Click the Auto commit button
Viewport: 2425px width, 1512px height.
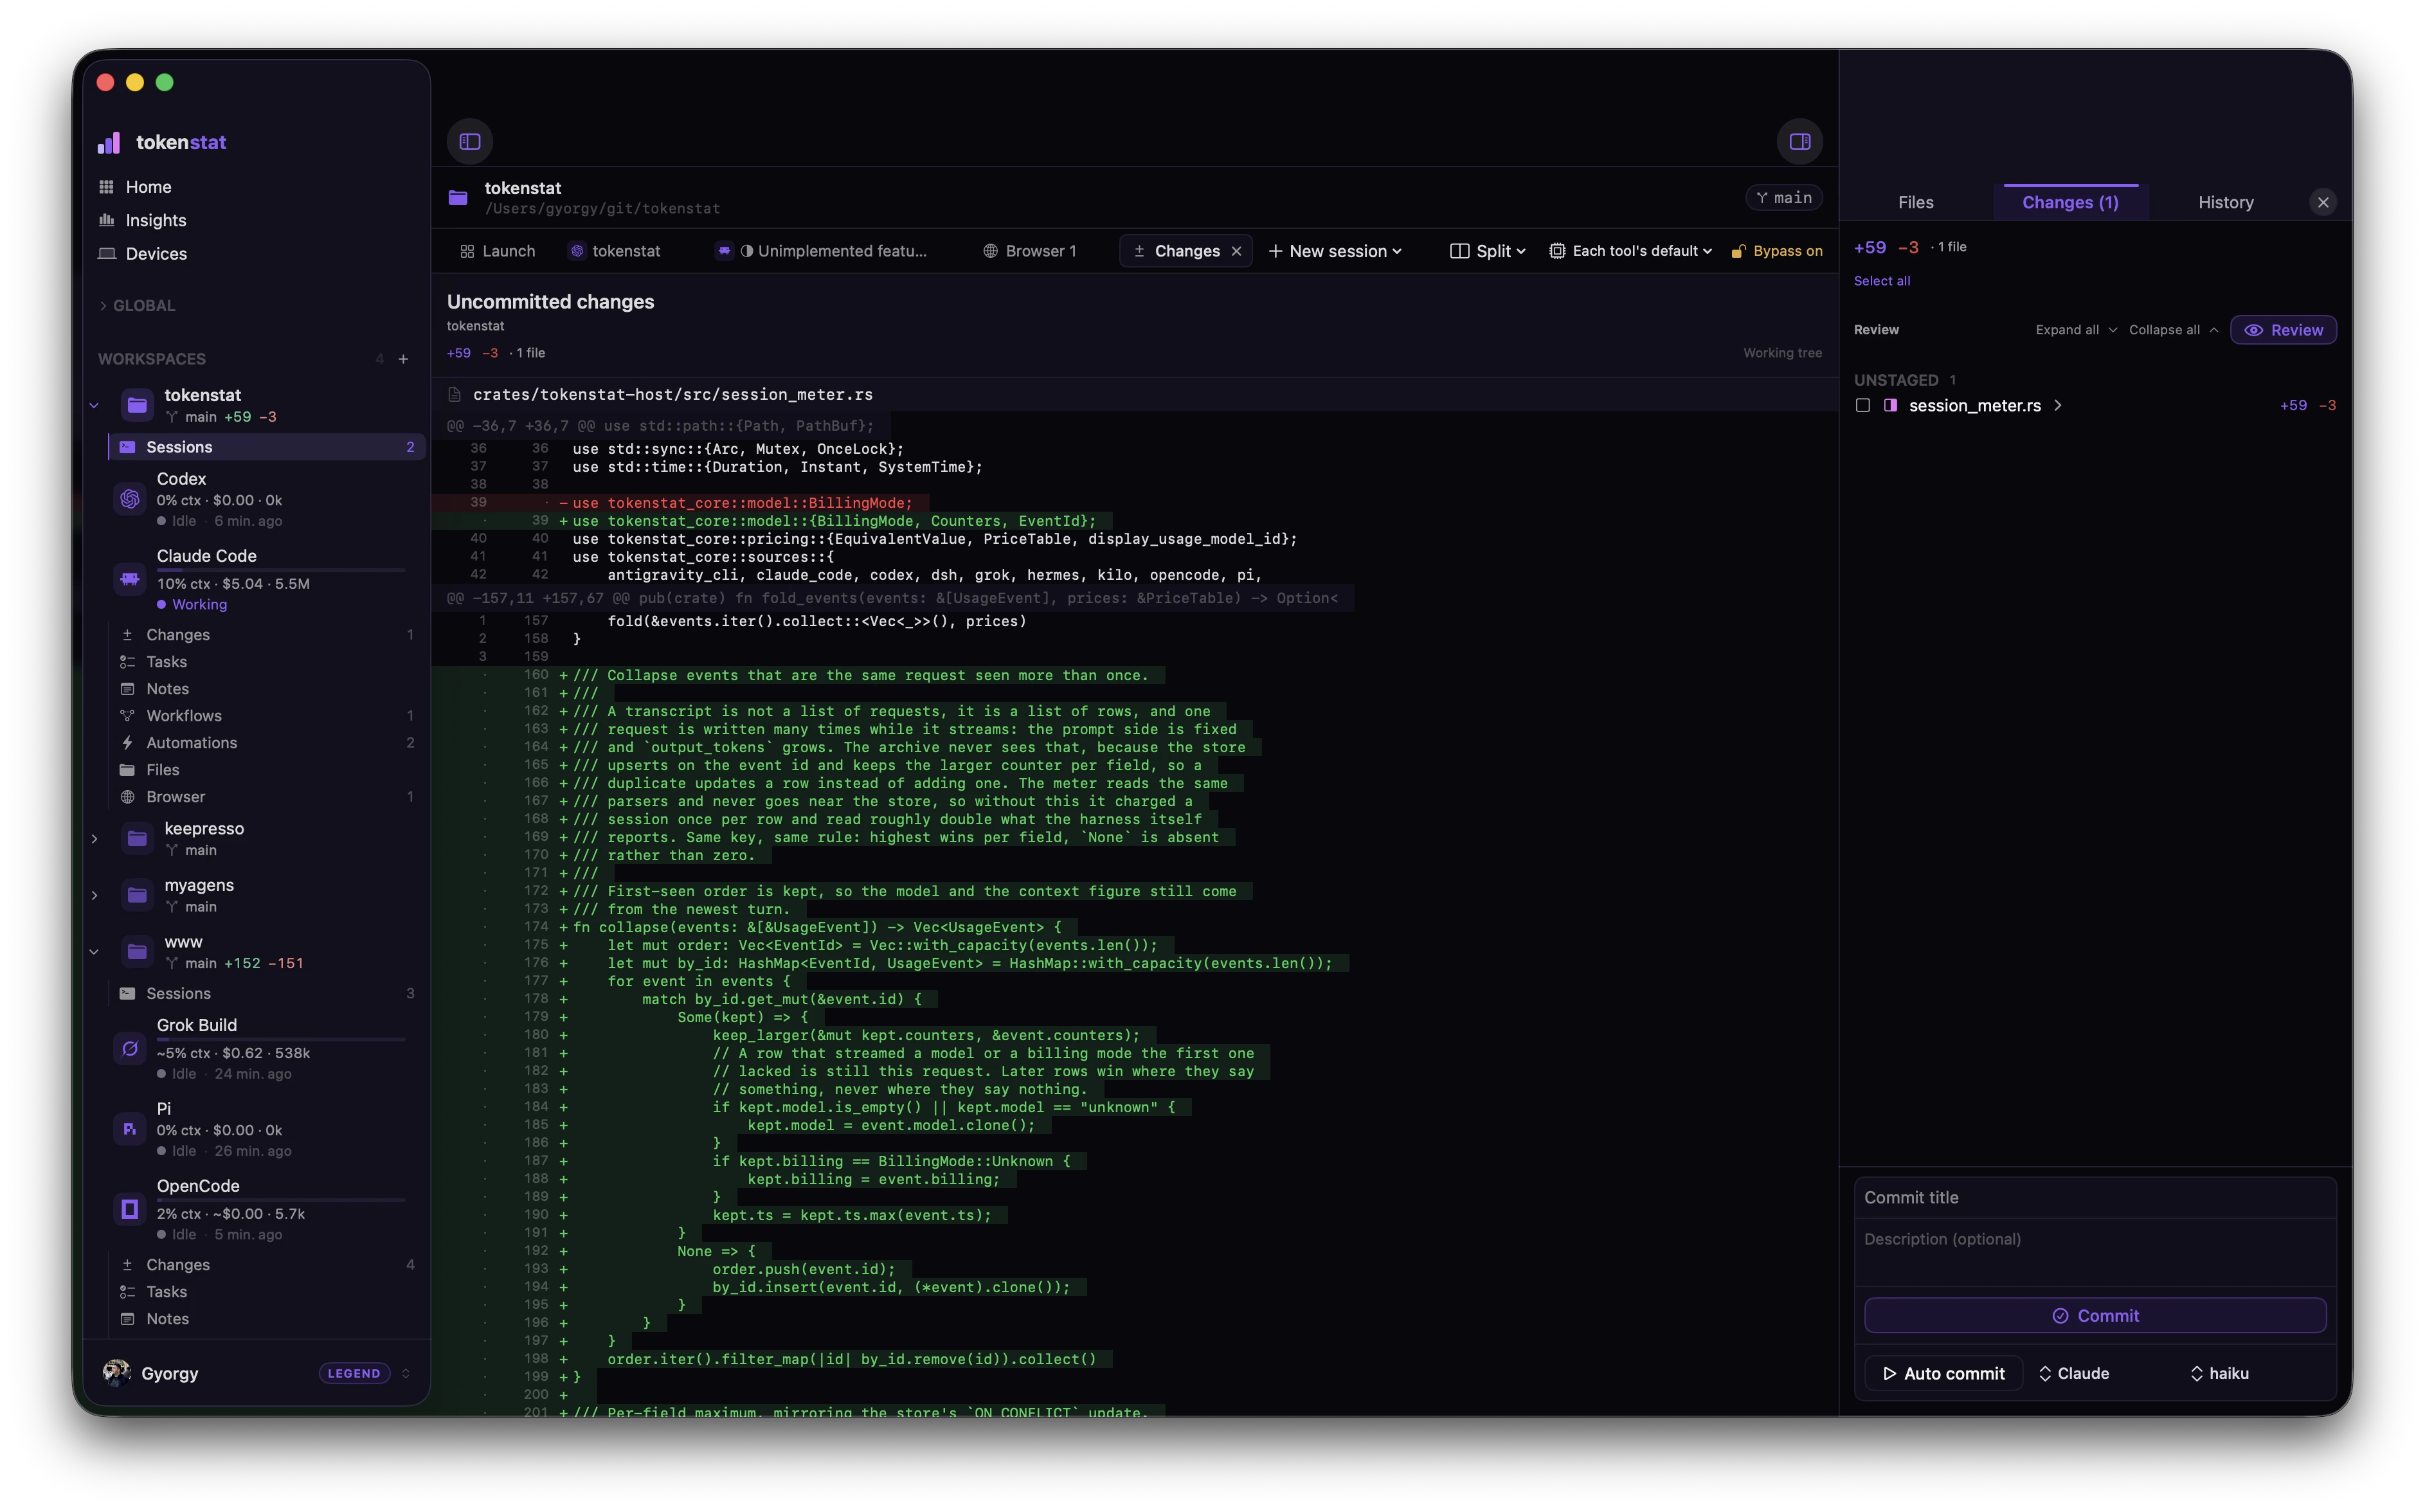1944,1373
